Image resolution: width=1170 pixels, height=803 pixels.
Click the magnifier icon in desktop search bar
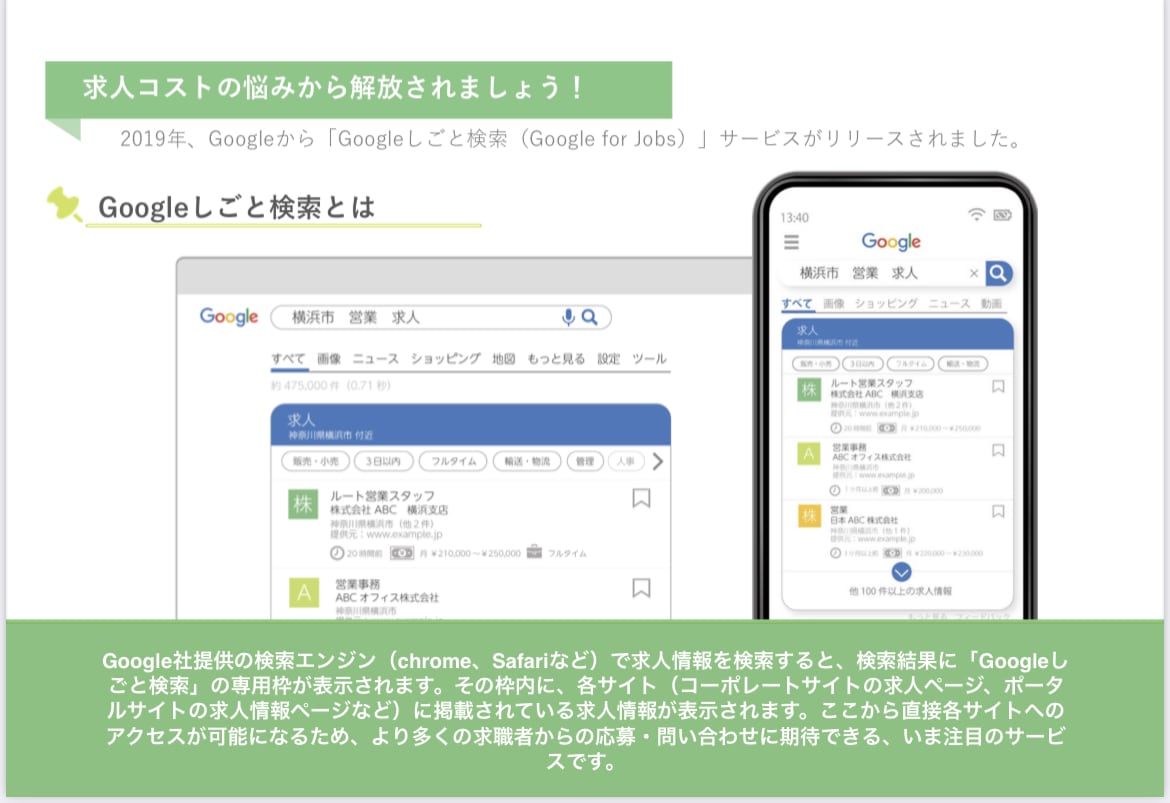pos(589,317)
